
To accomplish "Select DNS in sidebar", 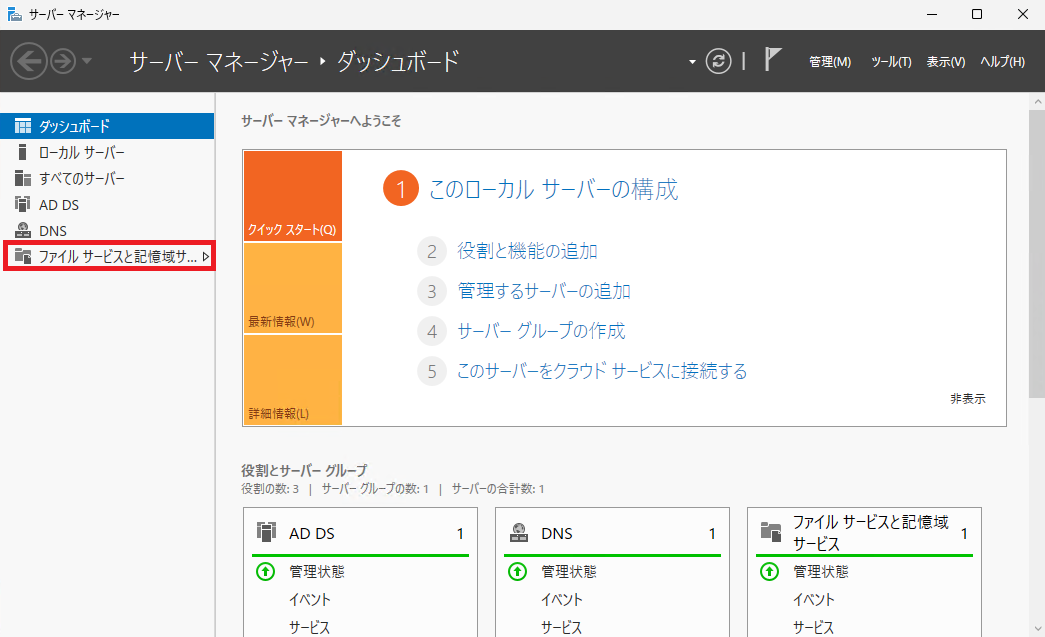I will 107,231.
